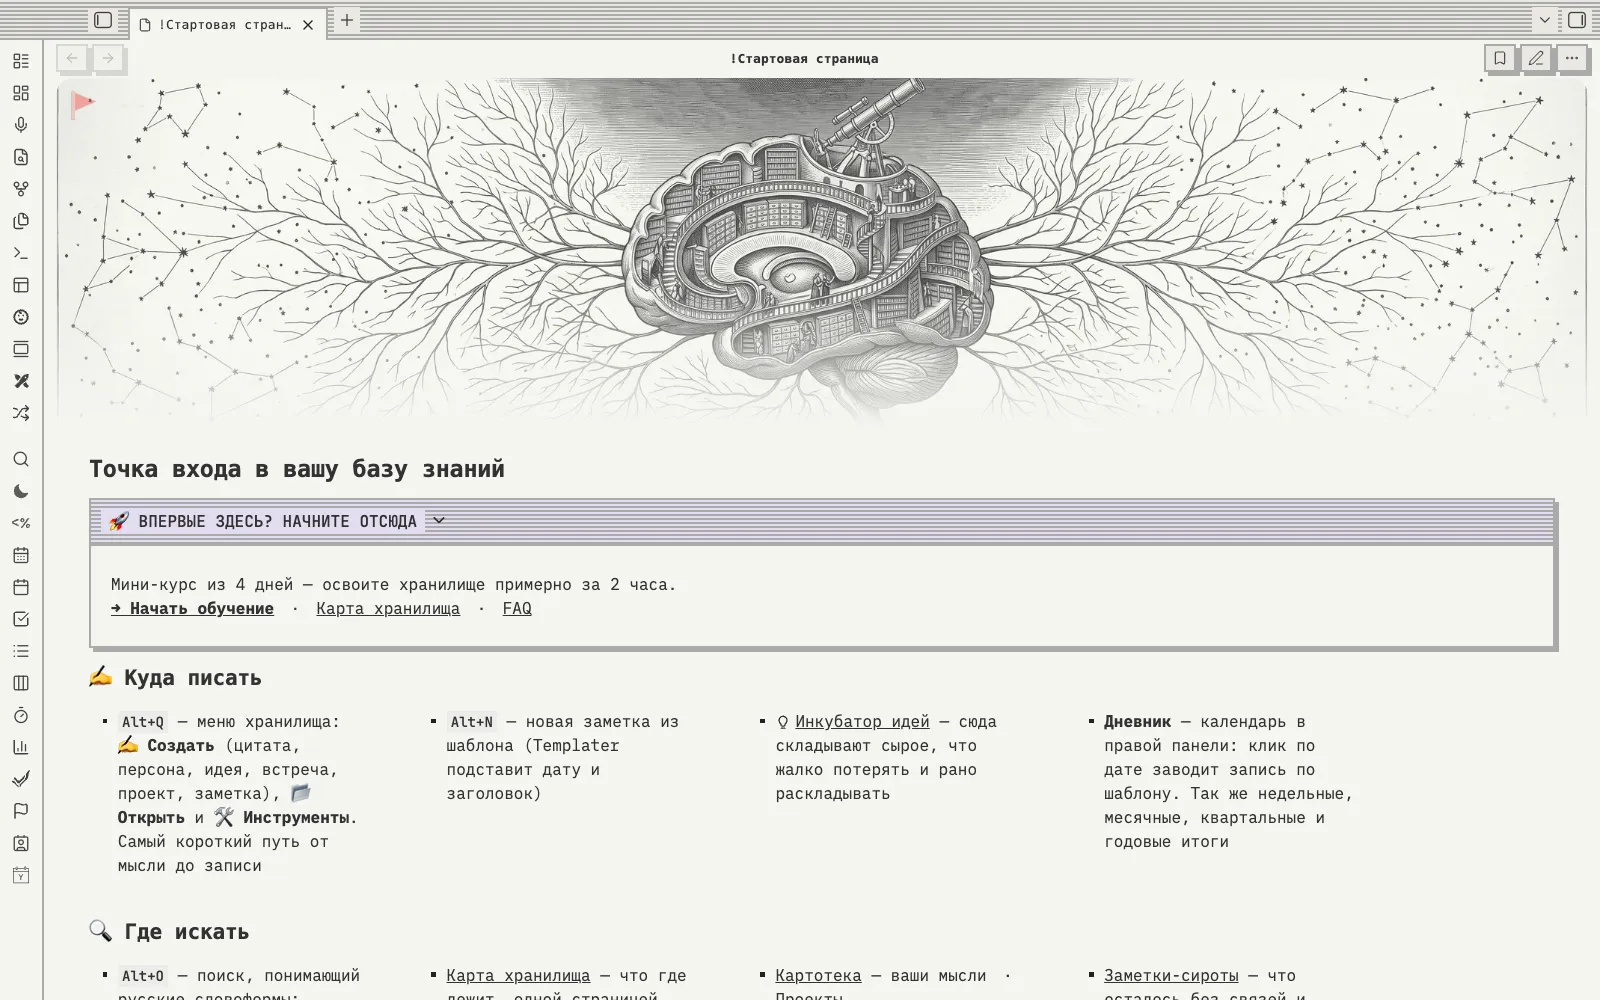Click the brain library banner image
The image size is (1600, 1000).
click(x=822, y=250)
